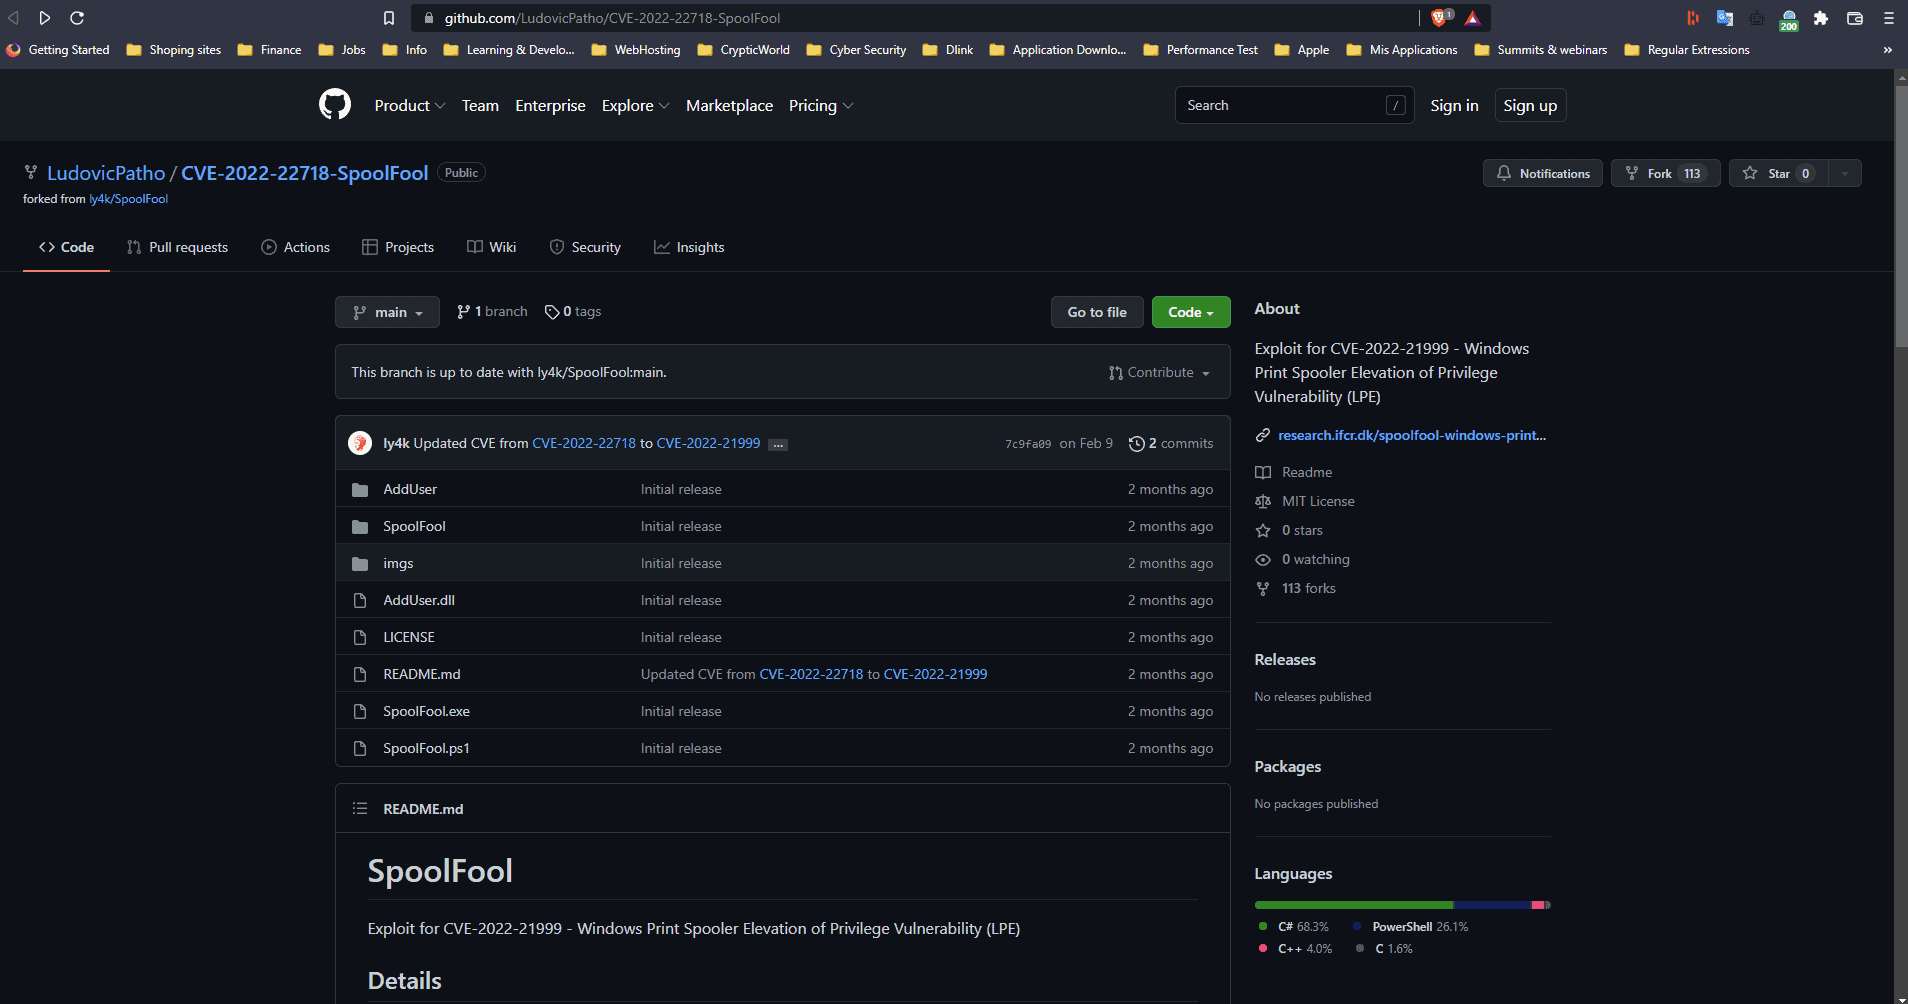Click the Sign in link
Screen dimensions: 1908x1004
pyautogui.click(x=1454, y=105)
